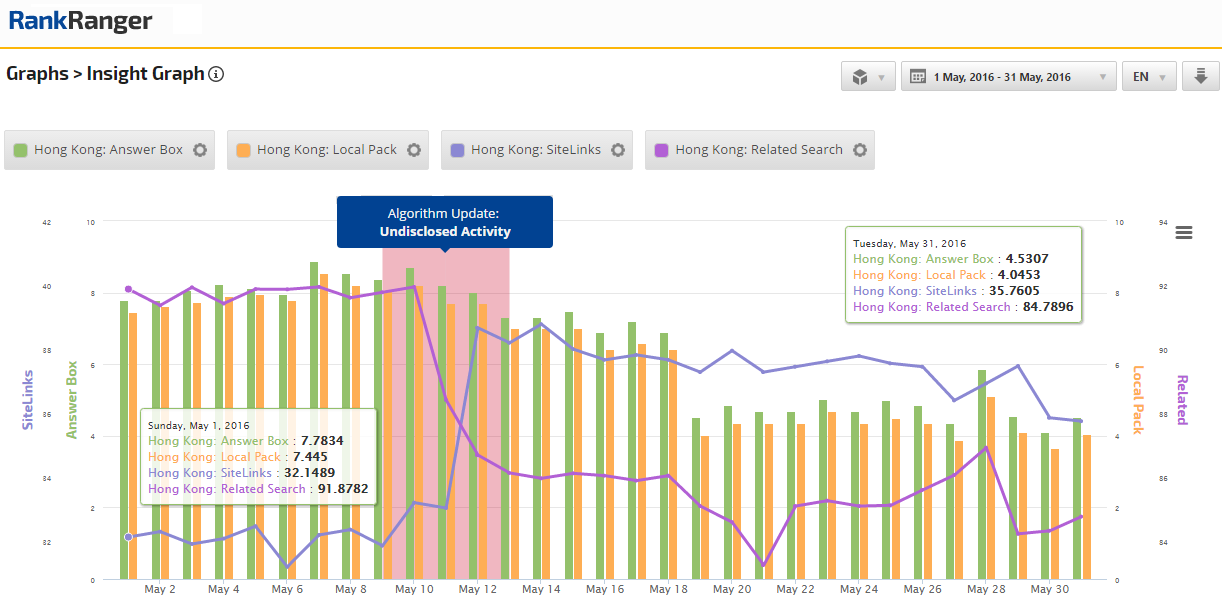Click the purple Related Search color swatch
The image size is (1222, 604).
661,150
